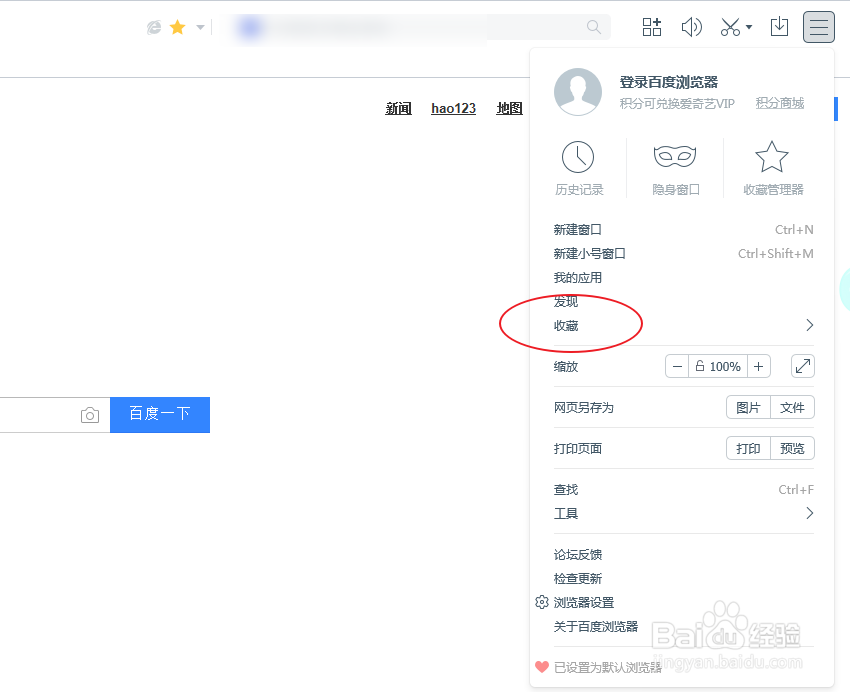Expand the screenshot tool dropdown arrow
The image size is (850, 692).
coord(749,27)
